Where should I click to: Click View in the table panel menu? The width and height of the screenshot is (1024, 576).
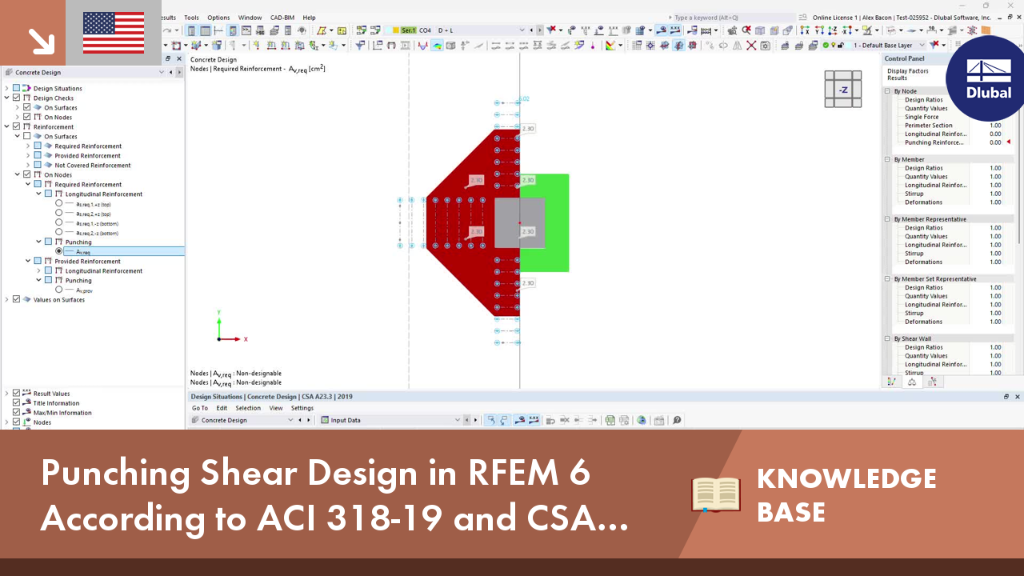tap(276, 408)
